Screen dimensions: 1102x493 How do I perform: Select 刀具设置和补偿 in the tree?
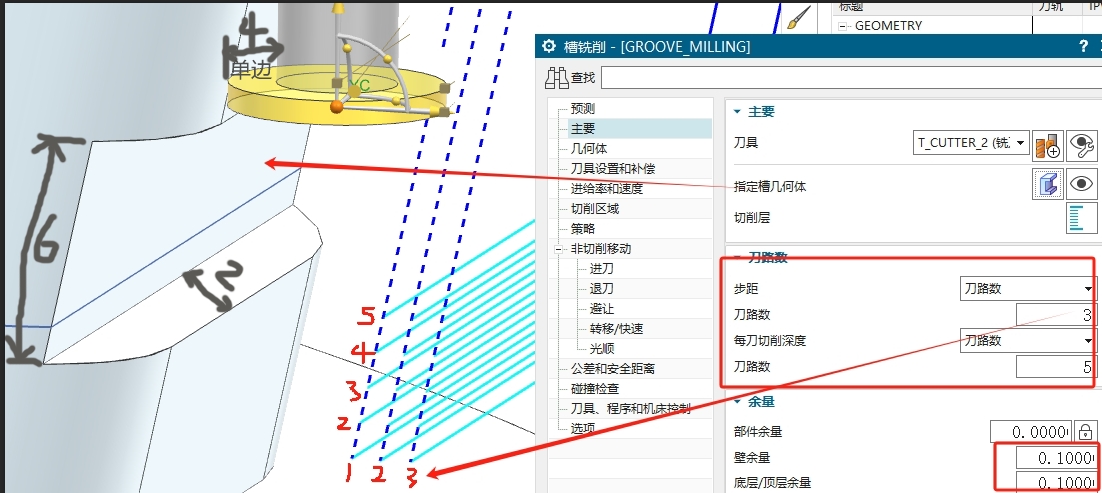(613, 169)
